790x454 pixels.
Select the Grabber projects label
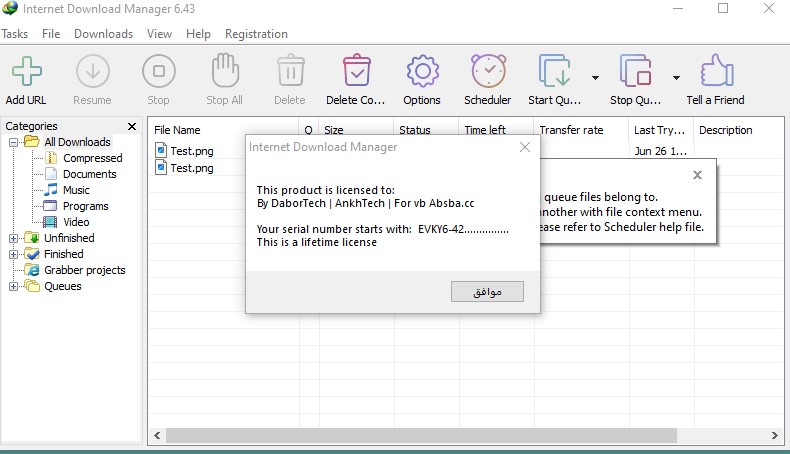coord(85,270)
